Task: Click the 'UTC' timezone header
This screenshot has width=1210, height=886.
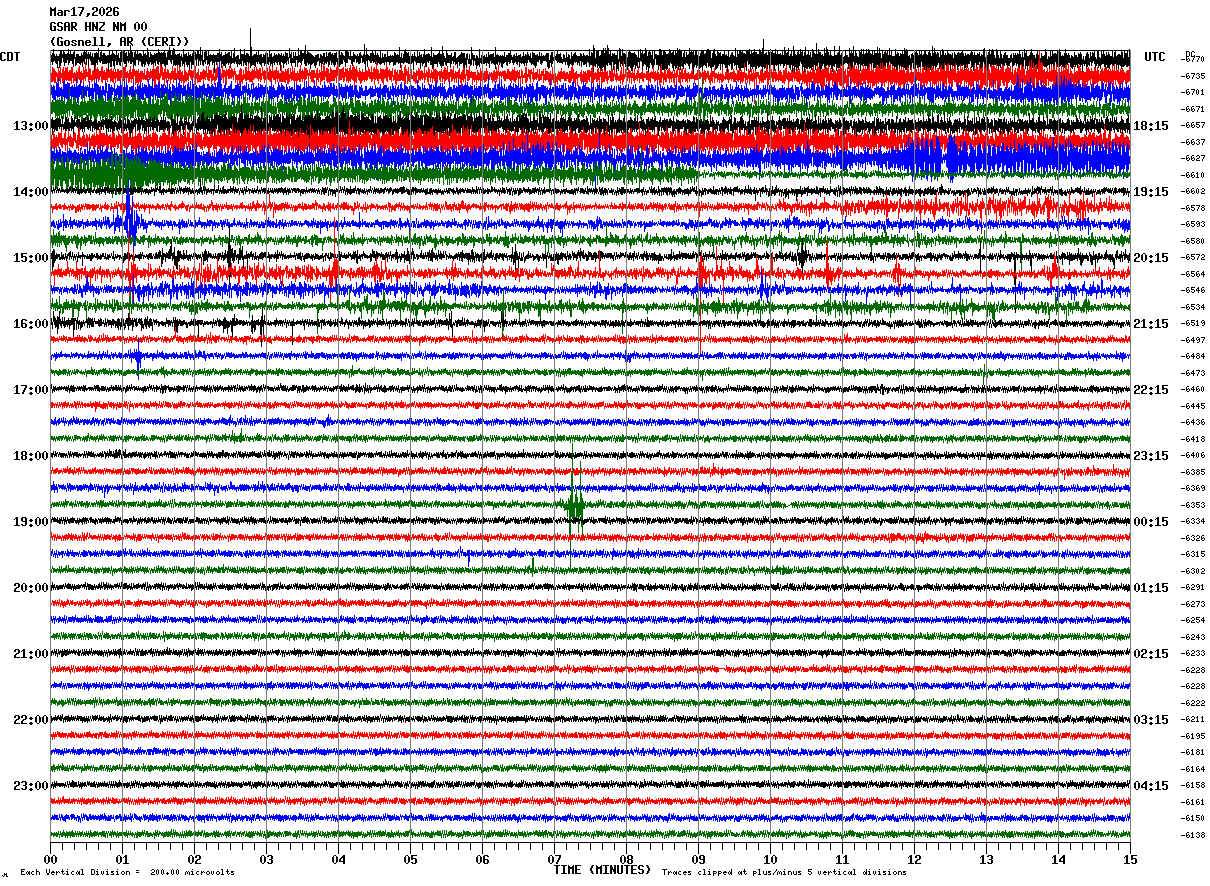Action: [1155, 57]
